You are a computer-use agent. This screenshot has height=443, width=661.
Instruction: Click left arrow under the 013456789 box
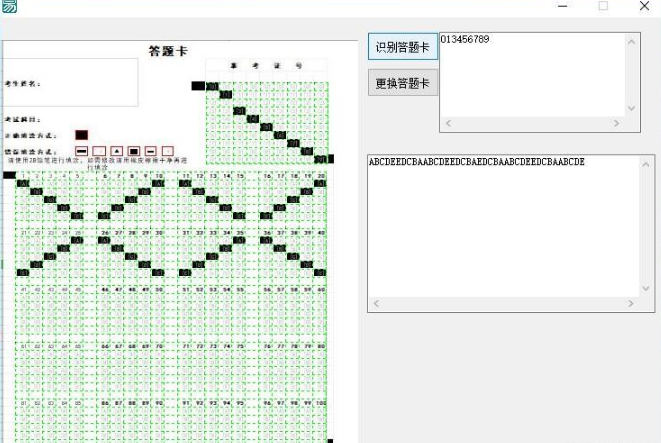448,123
